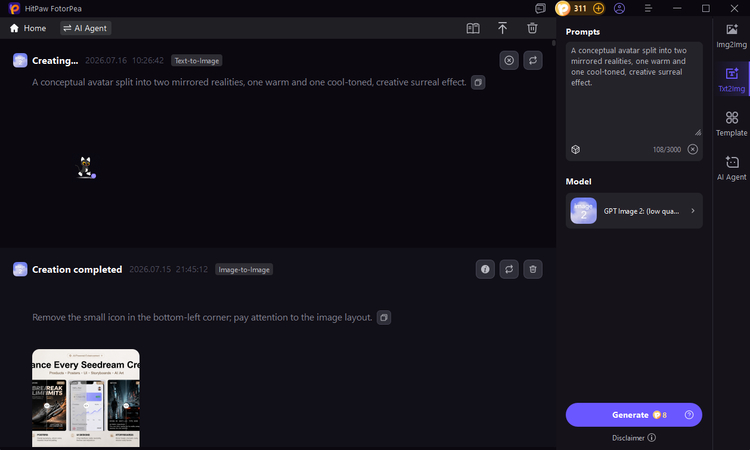This screenshot has width=750, height=450.
Task: Copy the 'Remove the small icon' prompt
Action: pyautogui.click(x=384, y=318)
